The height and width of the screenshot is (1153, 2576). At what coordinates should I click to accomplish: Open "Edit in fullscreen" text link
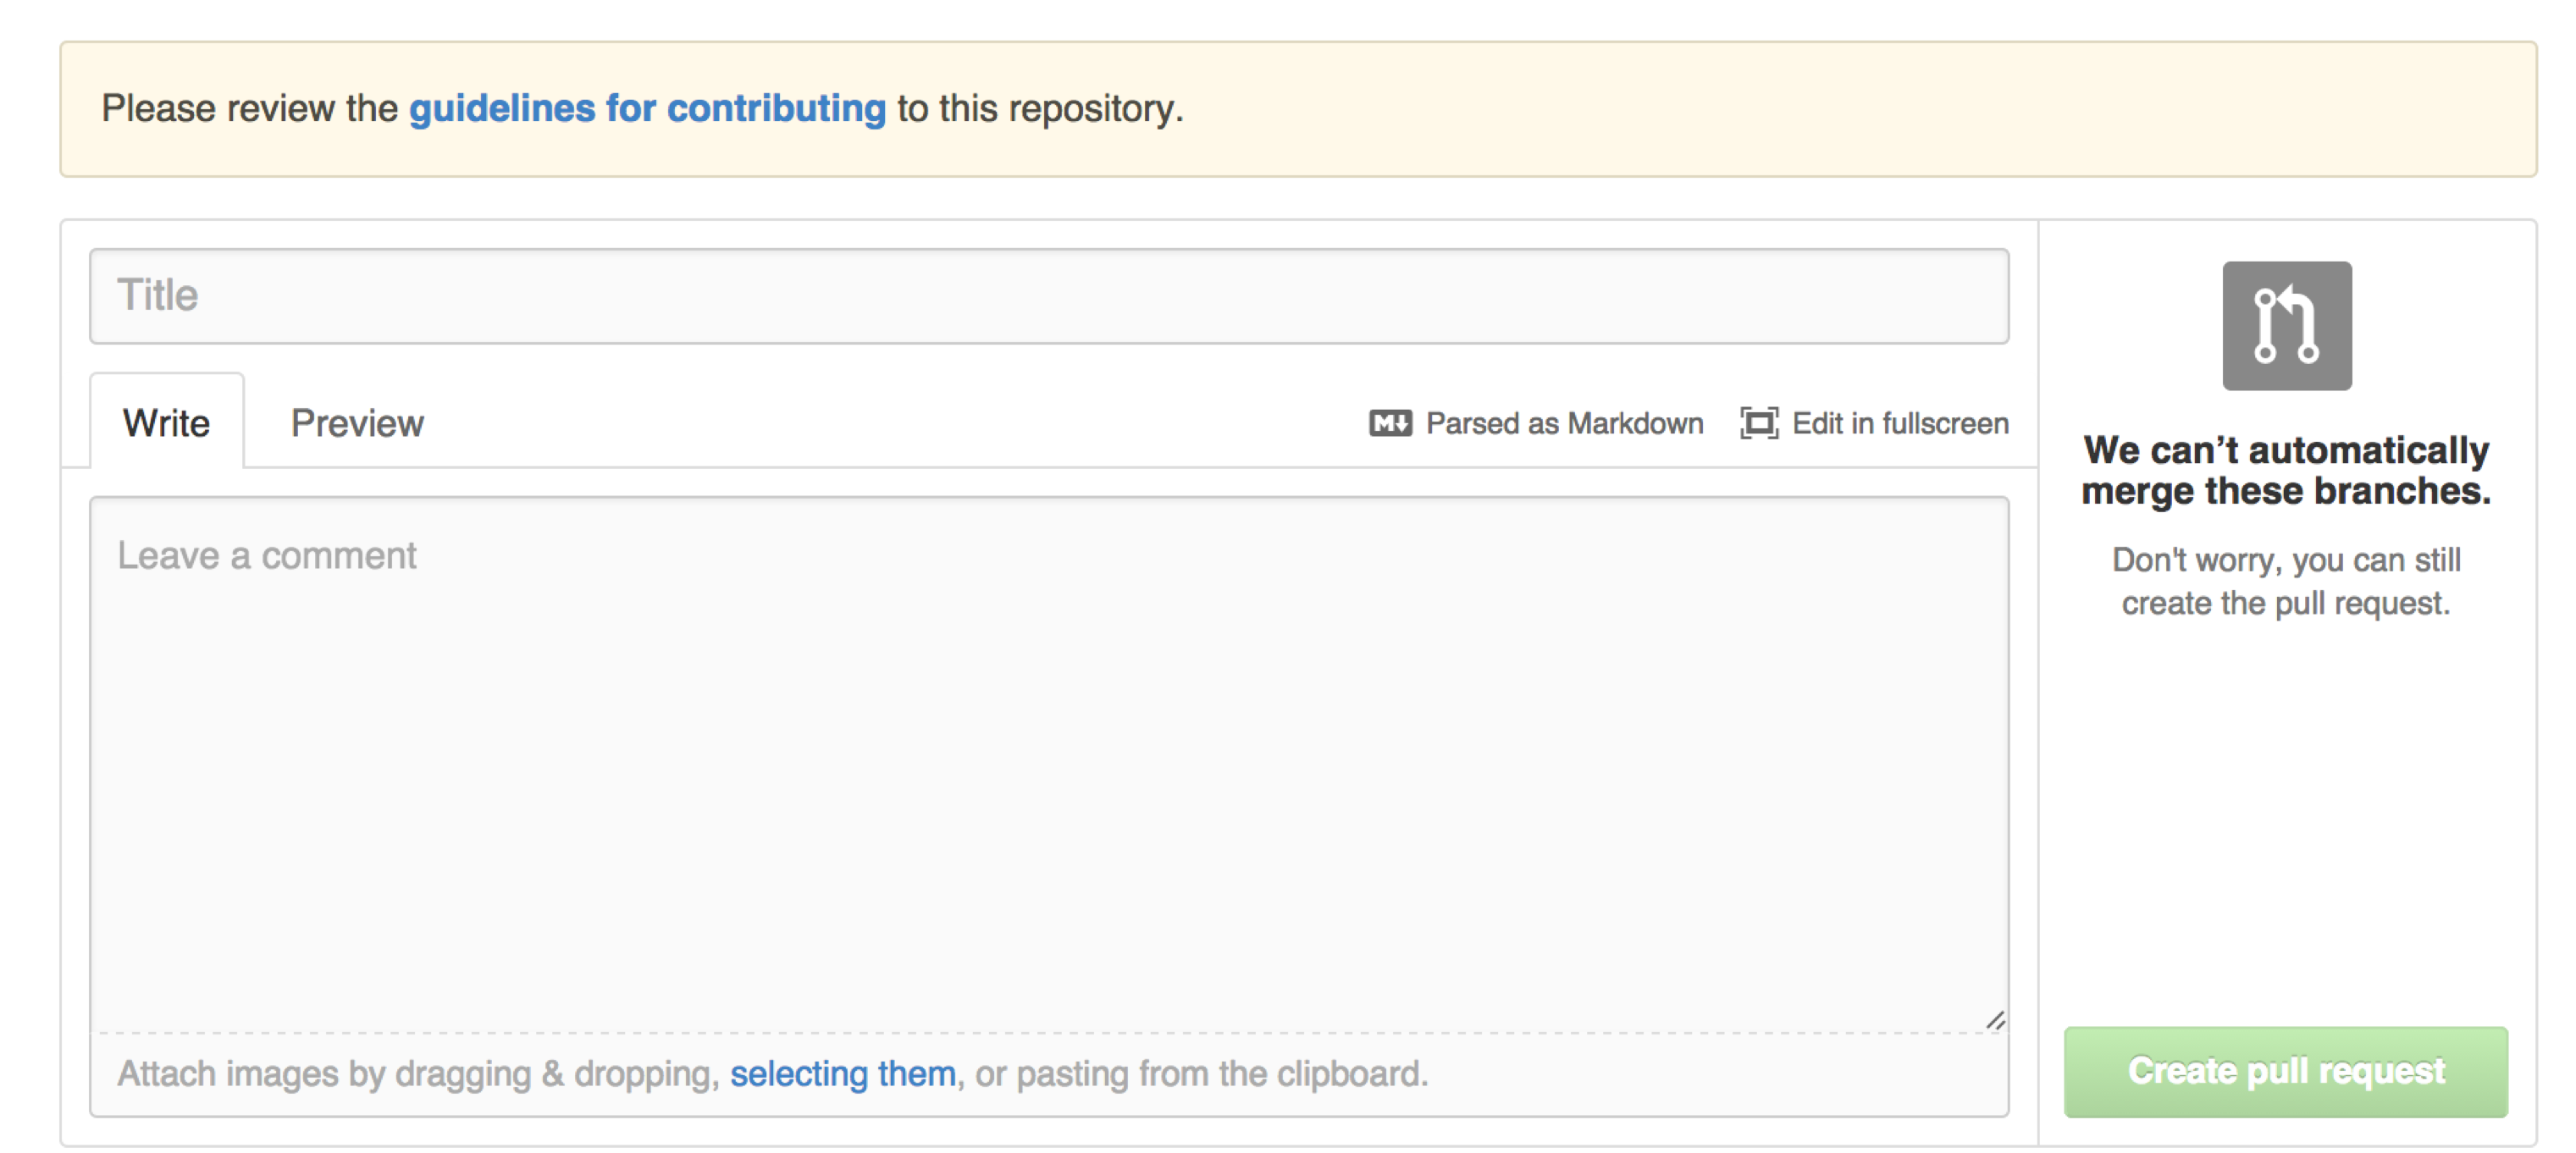[x=1900, y=423]
